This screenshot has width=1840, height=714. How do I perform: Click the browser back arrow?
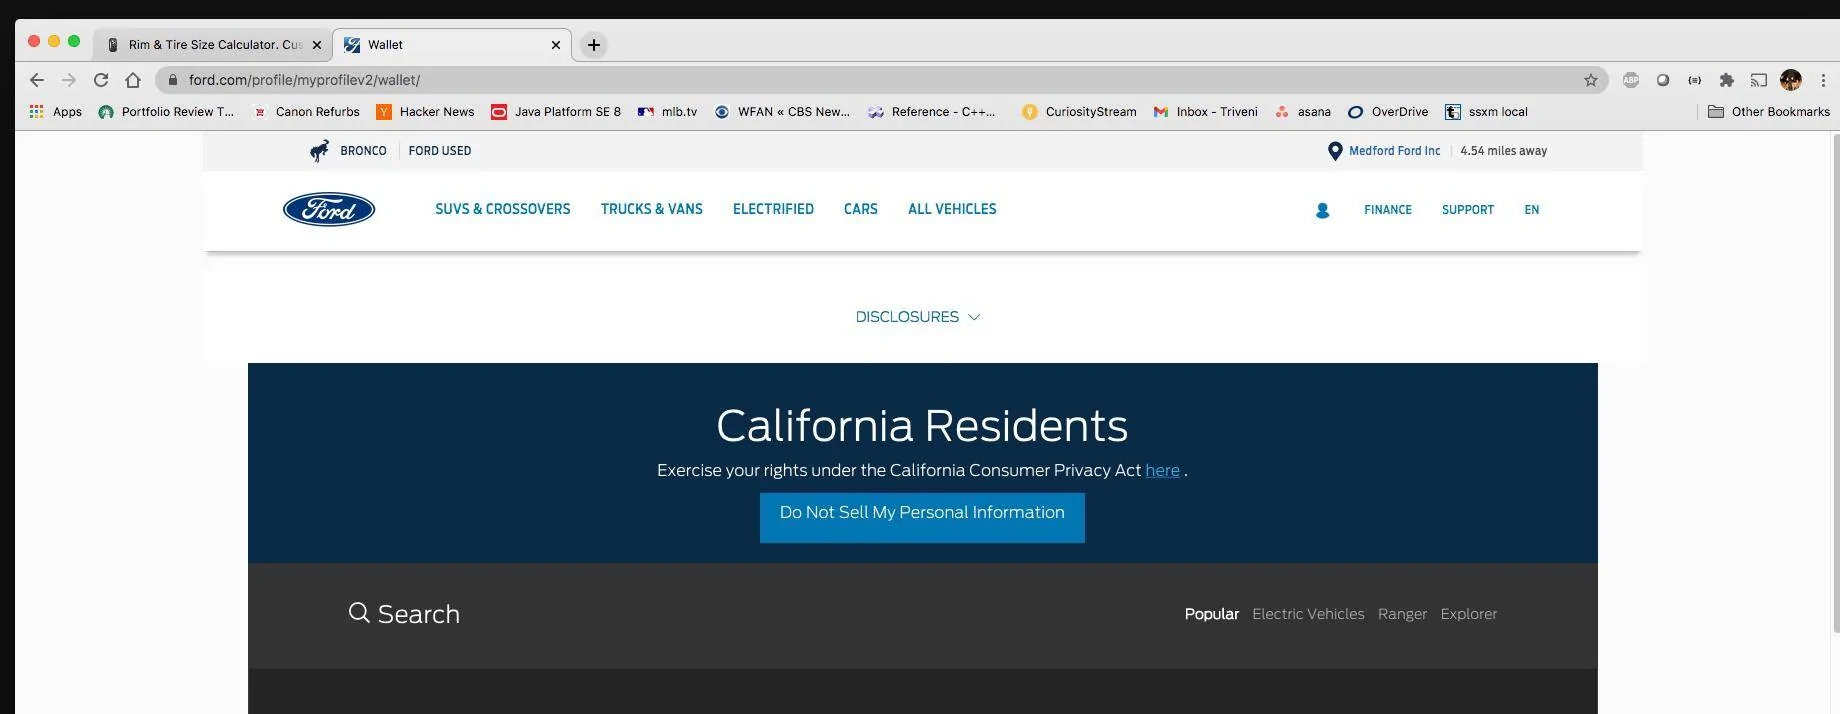tap(37, 80)
